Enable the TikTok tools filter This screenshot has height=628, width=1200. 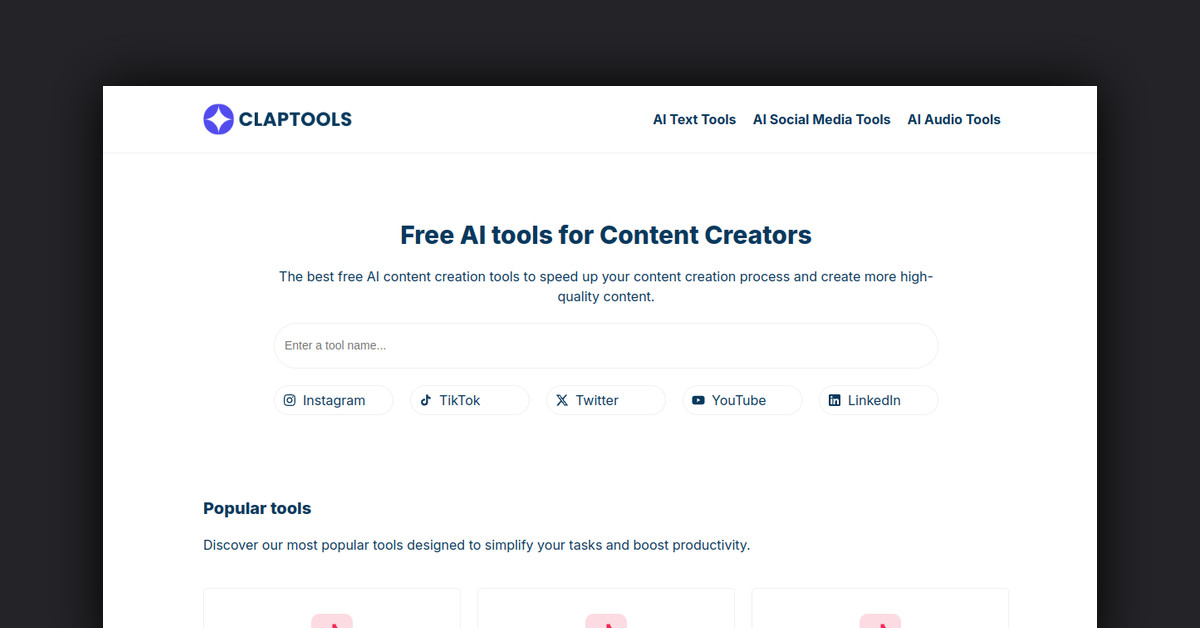click(469, 400)
